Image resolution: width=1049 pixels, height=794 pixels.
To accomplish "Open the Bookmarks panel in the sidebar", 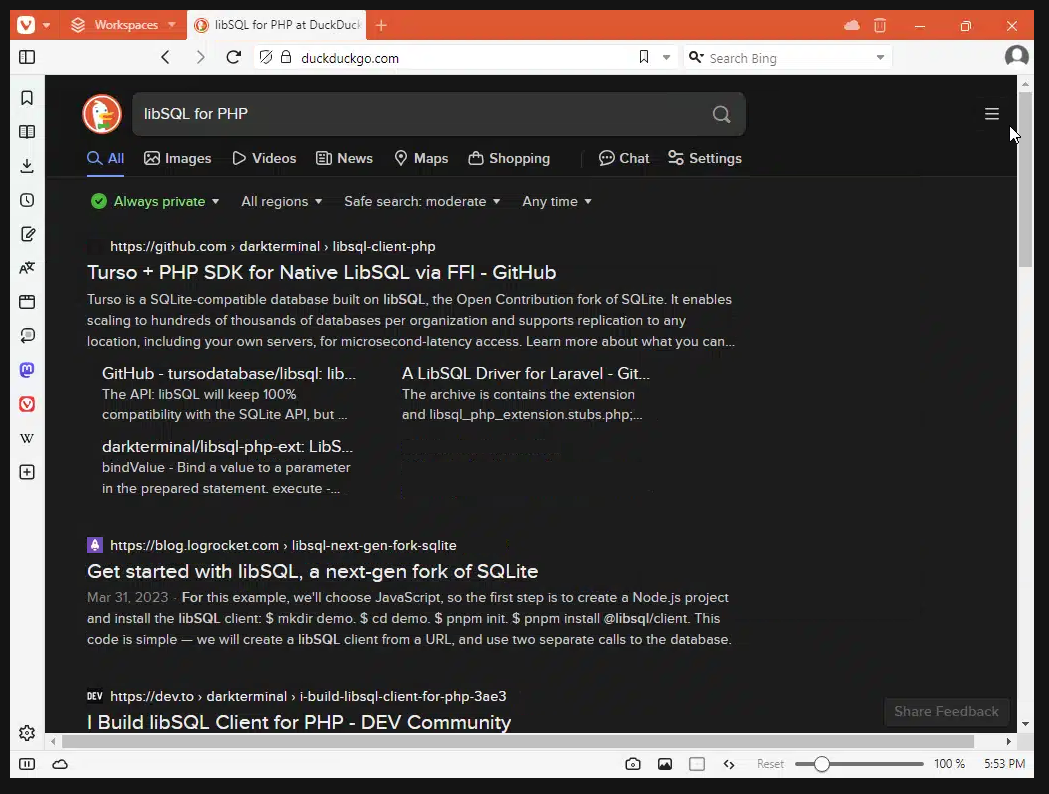I will click(x=27, y=97).
